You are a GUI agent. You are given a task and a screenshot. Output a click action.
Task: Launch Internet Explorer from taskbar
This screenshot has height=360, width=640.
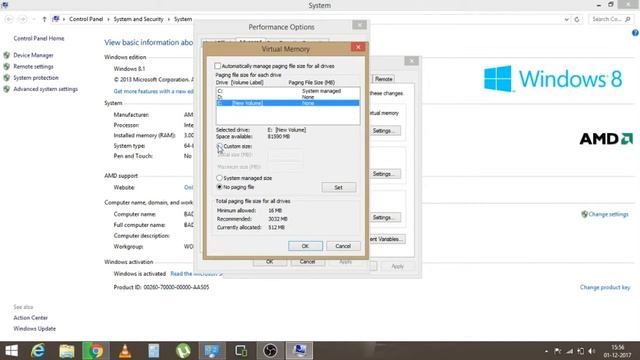point(38,351)
